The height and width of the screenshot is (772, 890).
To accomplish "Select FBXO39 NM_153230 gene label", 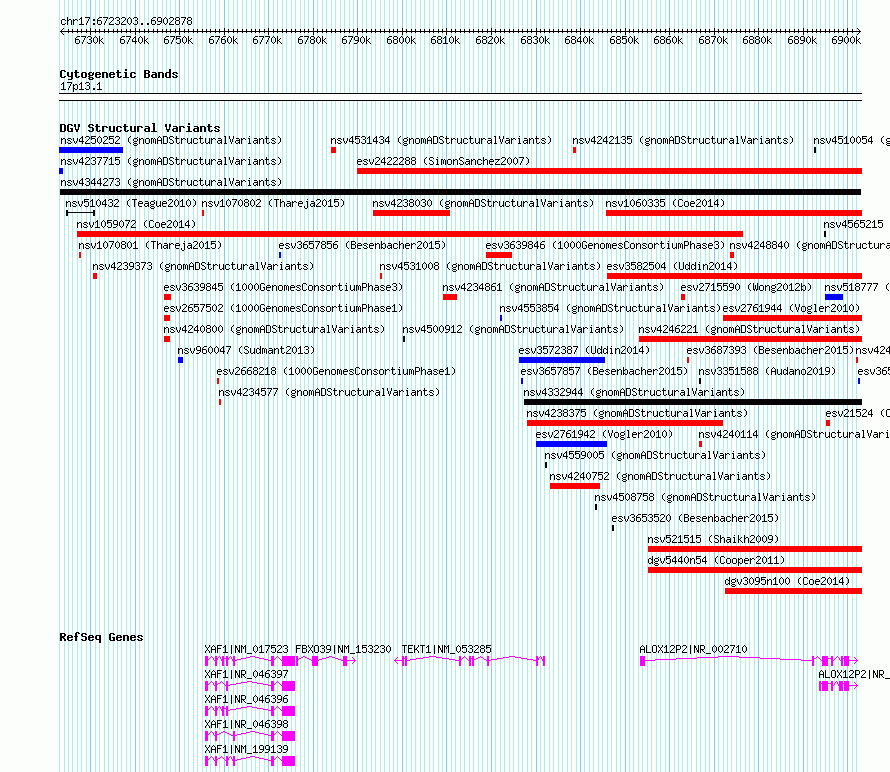I will click(343, 649).
